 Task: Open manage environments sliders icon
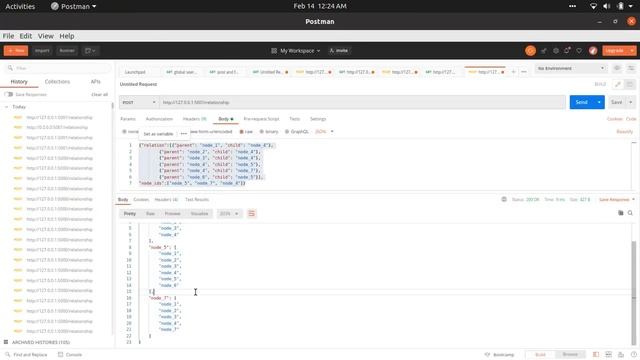tap(631, 68)
